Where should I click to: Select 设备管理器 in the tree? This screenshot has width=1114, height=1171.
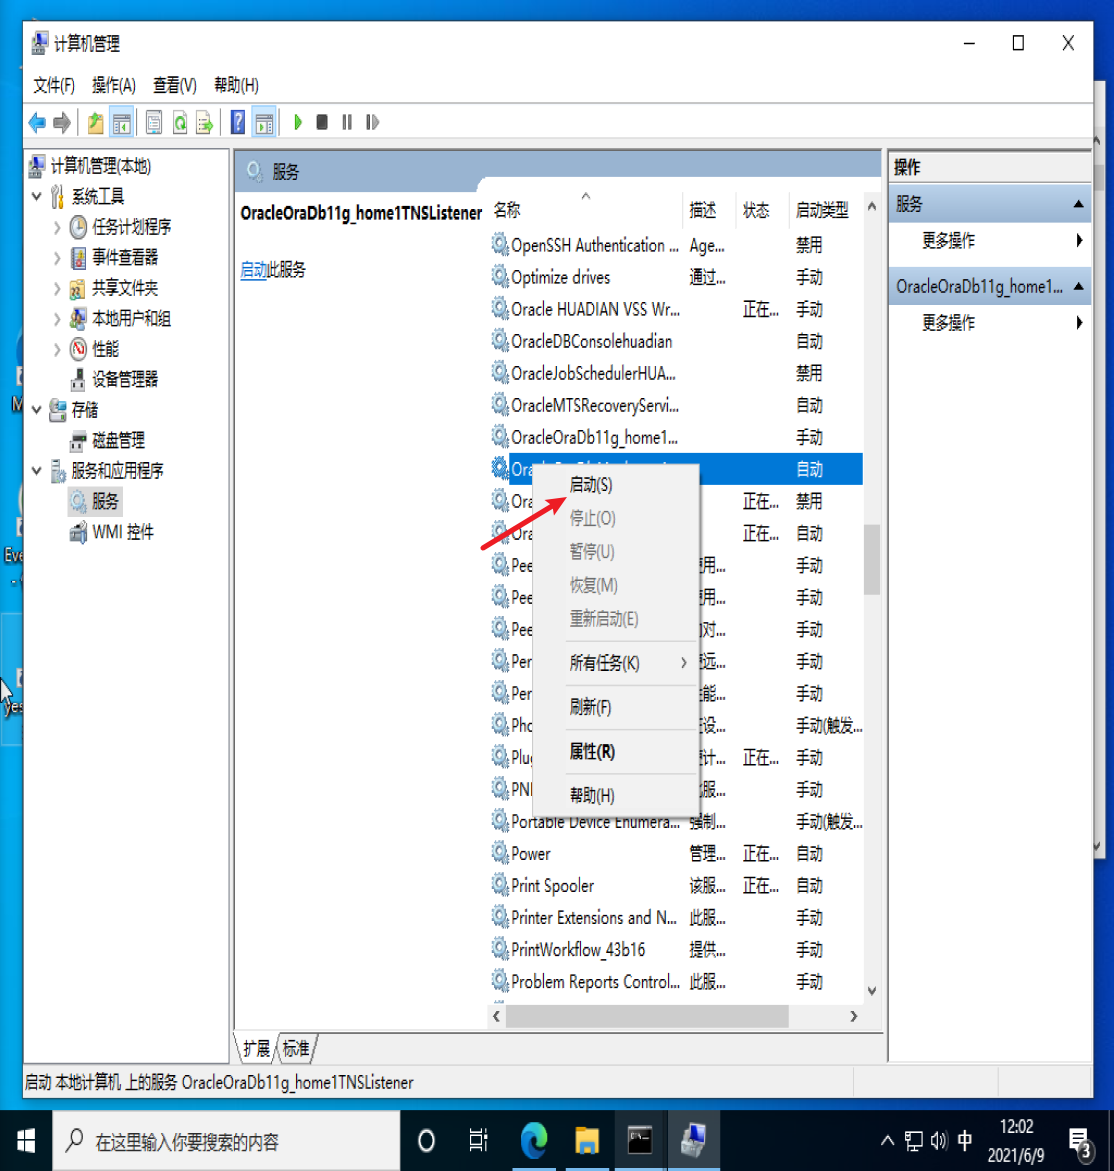[125, 379]
